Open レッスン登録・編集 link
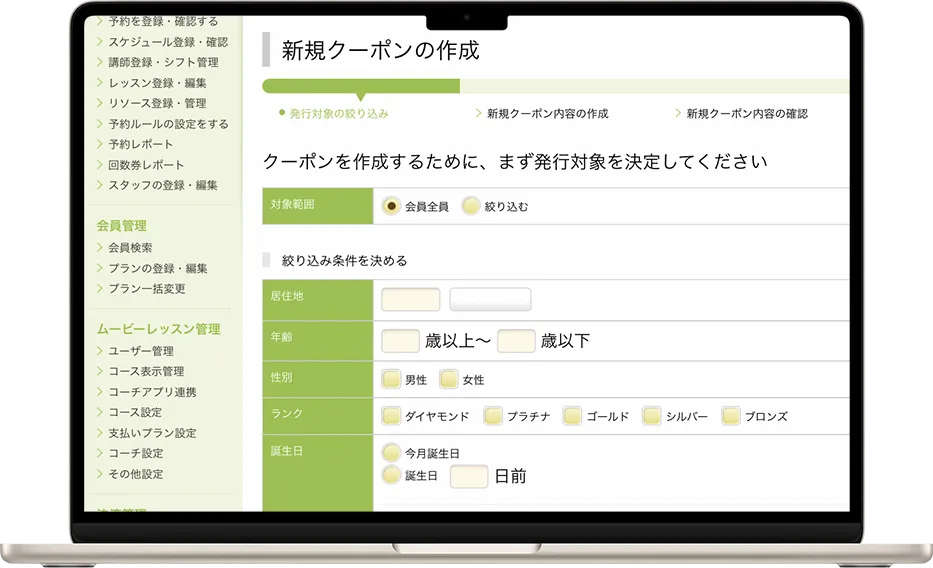Viewport: 933px width, 568px height. tap(157, 83)
